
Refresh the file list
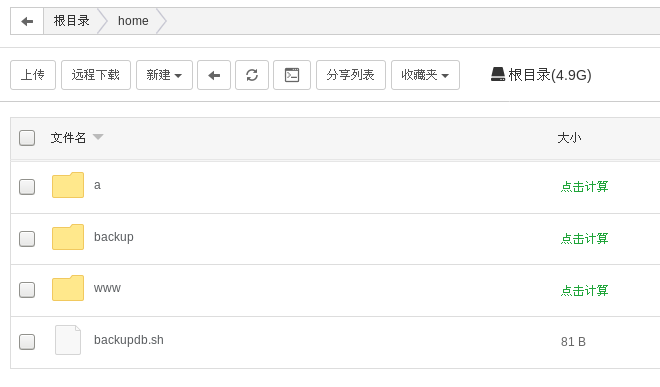252,75
